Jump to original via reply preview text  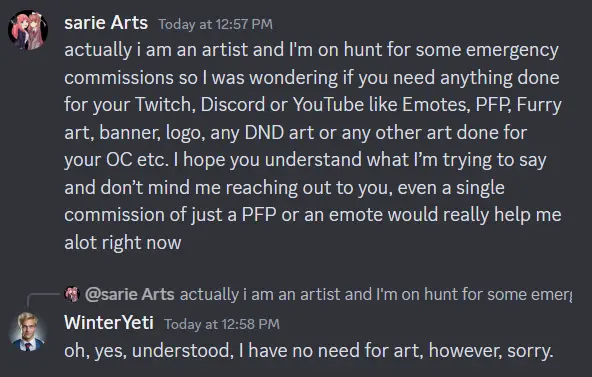(376, 294)
